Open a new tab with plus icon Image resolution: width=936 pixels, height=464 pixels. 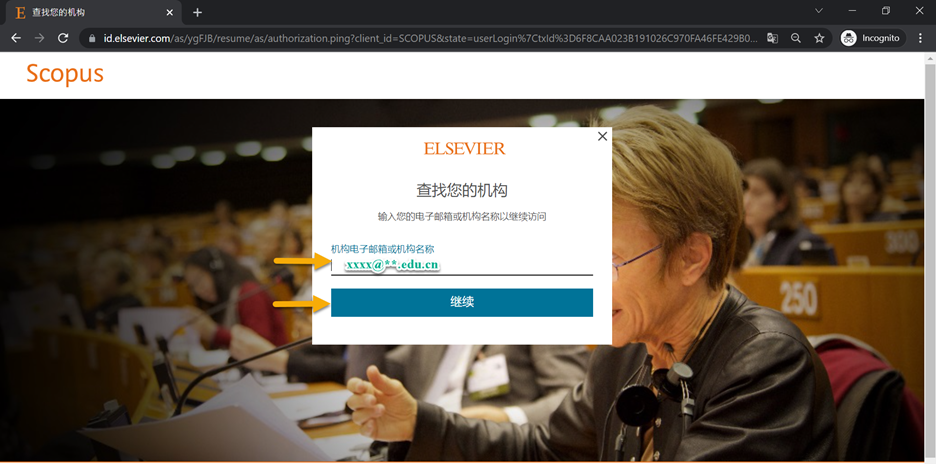198,13
